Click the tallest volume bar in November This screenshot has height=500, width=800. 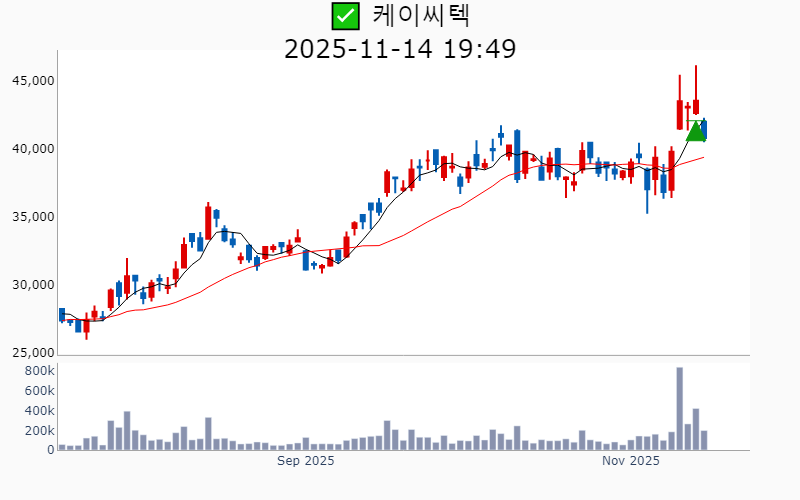click(x=679, y=409)
